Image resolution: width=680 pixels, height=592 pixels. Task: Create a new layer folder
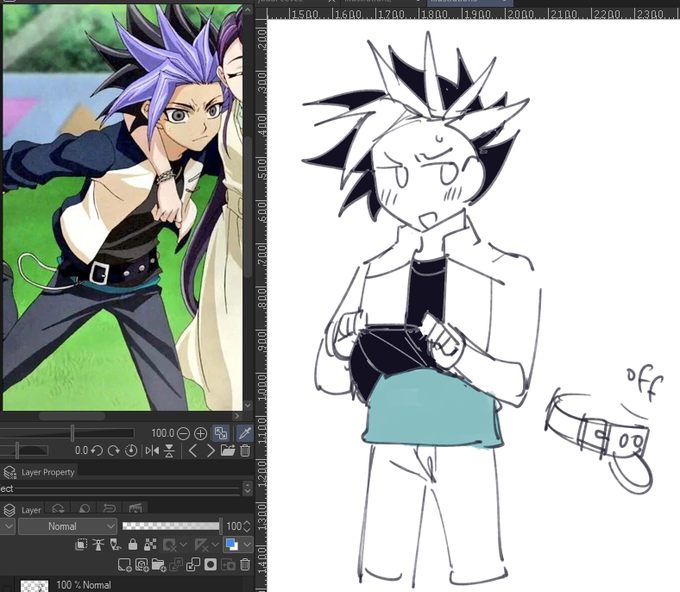(159, 564)
